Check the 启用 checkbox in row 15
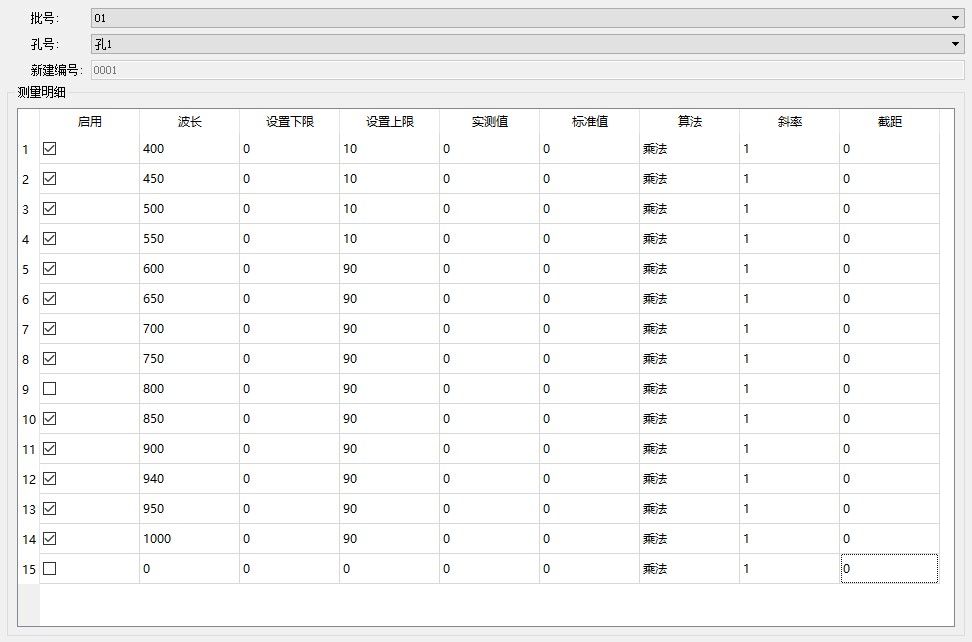 pyautogui.click(x=50, y=568)
